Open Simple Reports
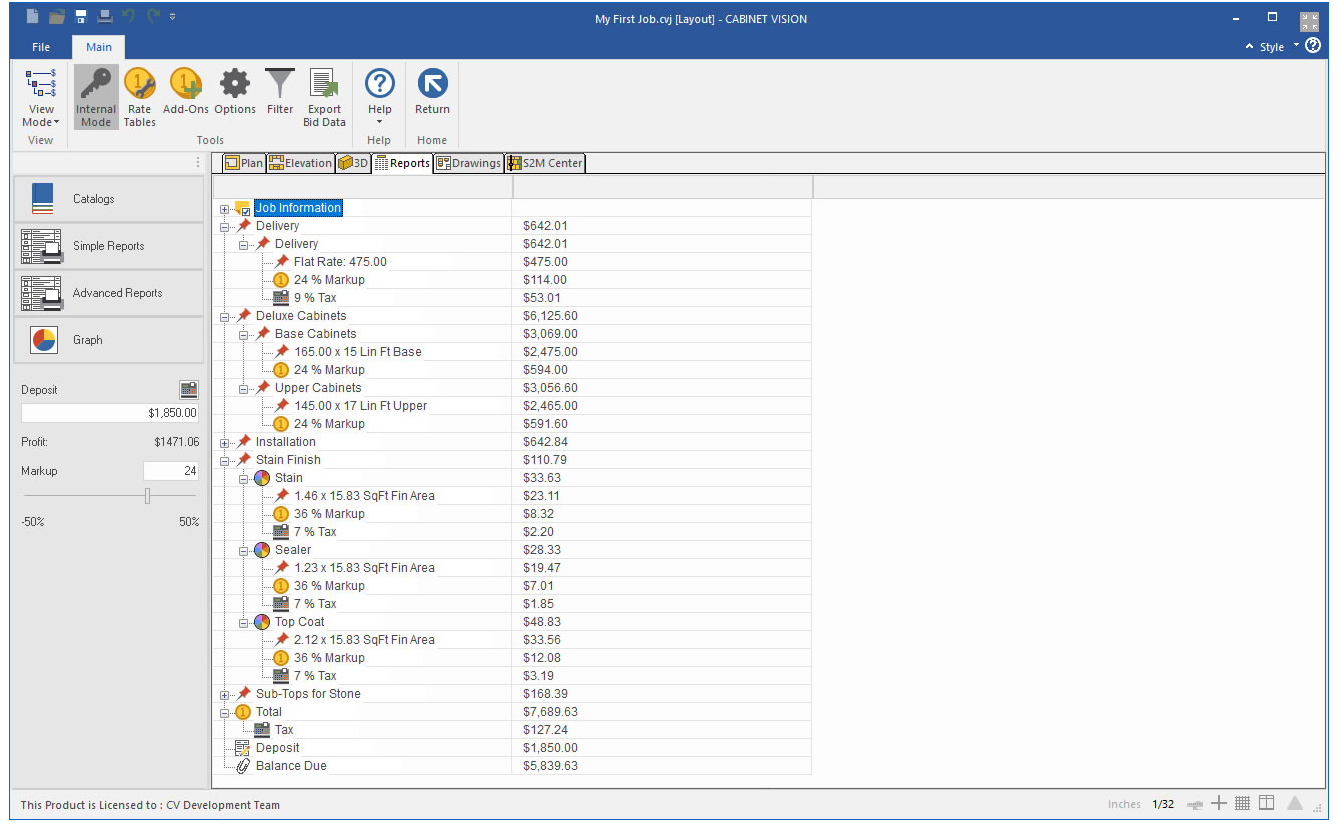The width and height of the screenshot is (1340, 824). (x=108, y=246)
